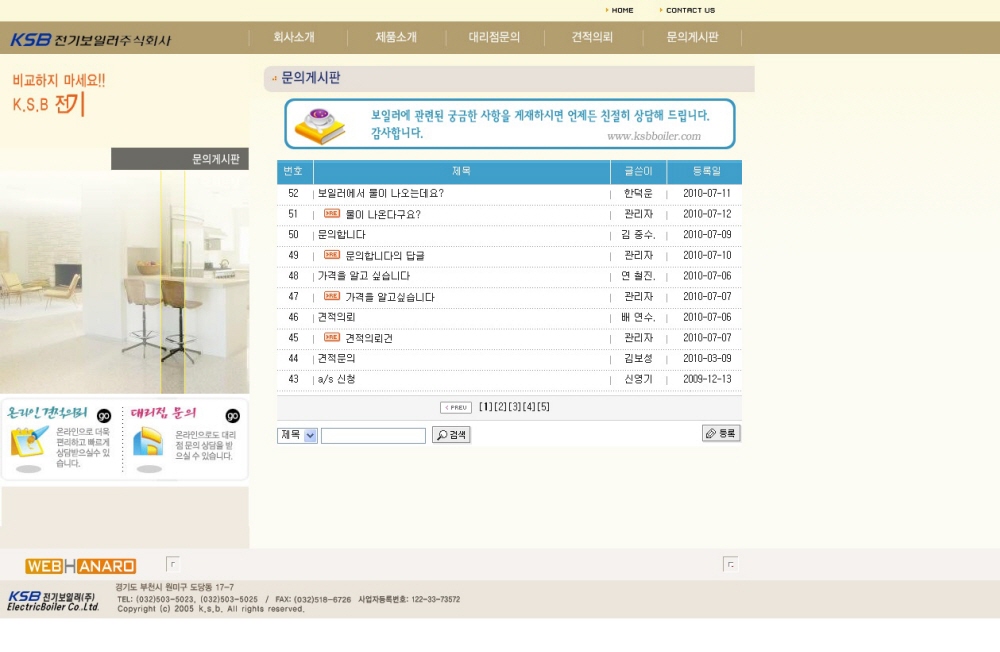Click the RE reply icon in row 45
This screenshot has width=1000, height=652.
click(x=332, y=338)
